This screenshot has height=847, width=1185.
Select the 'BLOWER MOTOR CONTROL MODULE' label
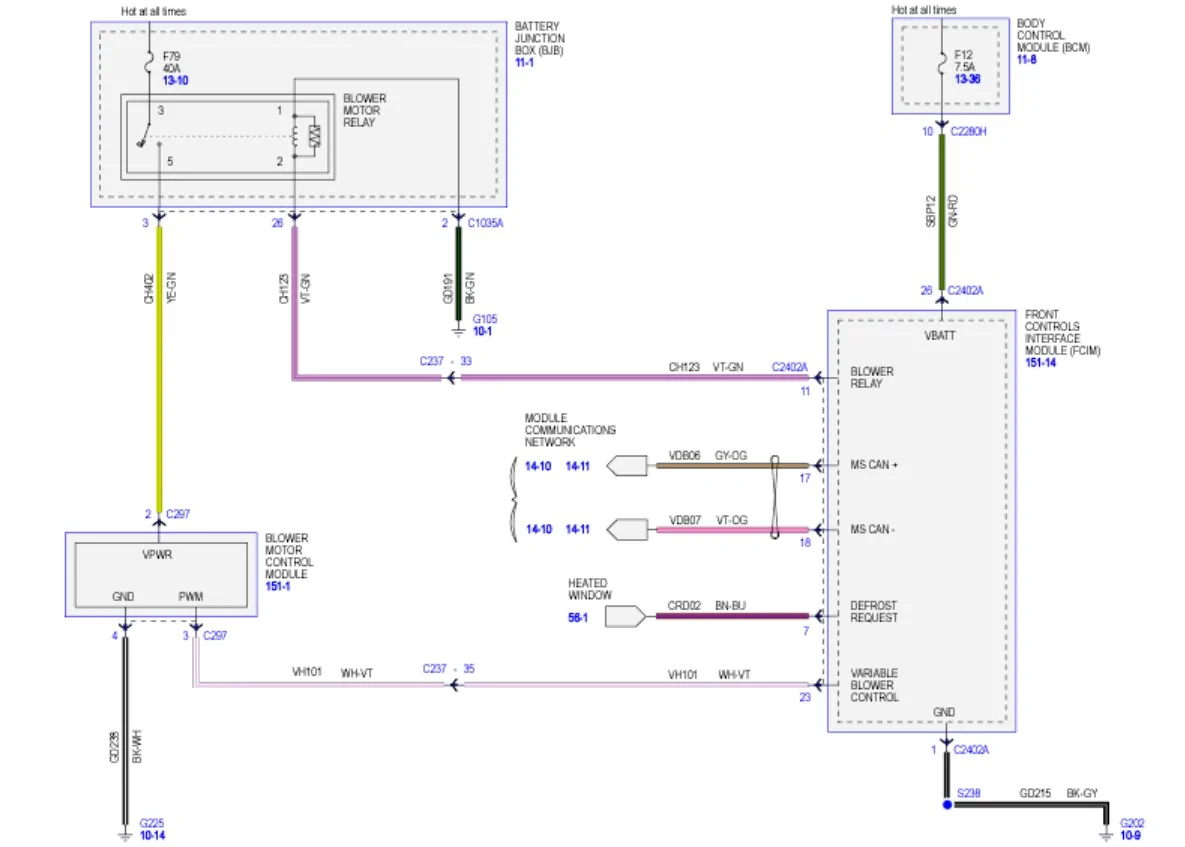coord(289,556)
